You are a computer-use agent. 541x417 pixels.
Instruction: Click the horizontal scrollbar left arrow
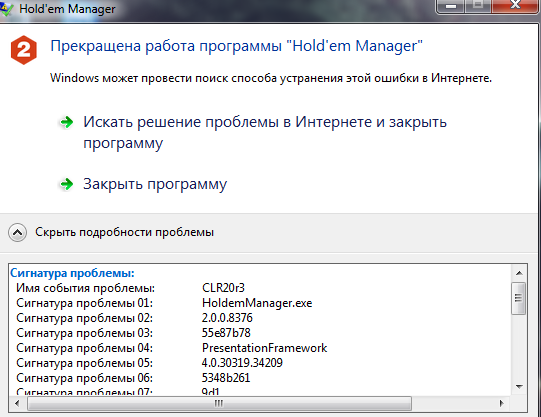(17, 403)
